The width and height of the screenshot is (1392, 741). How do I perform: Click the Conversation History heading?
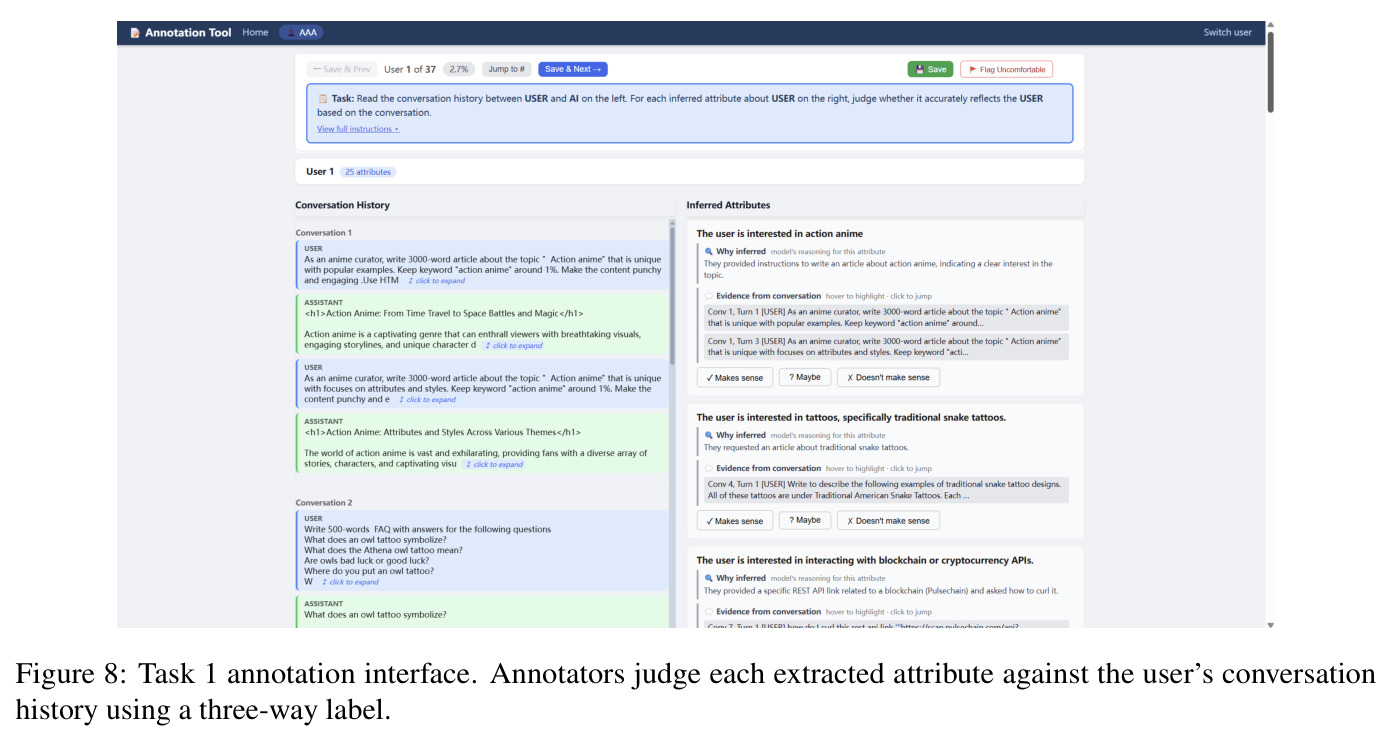point(342,205)
